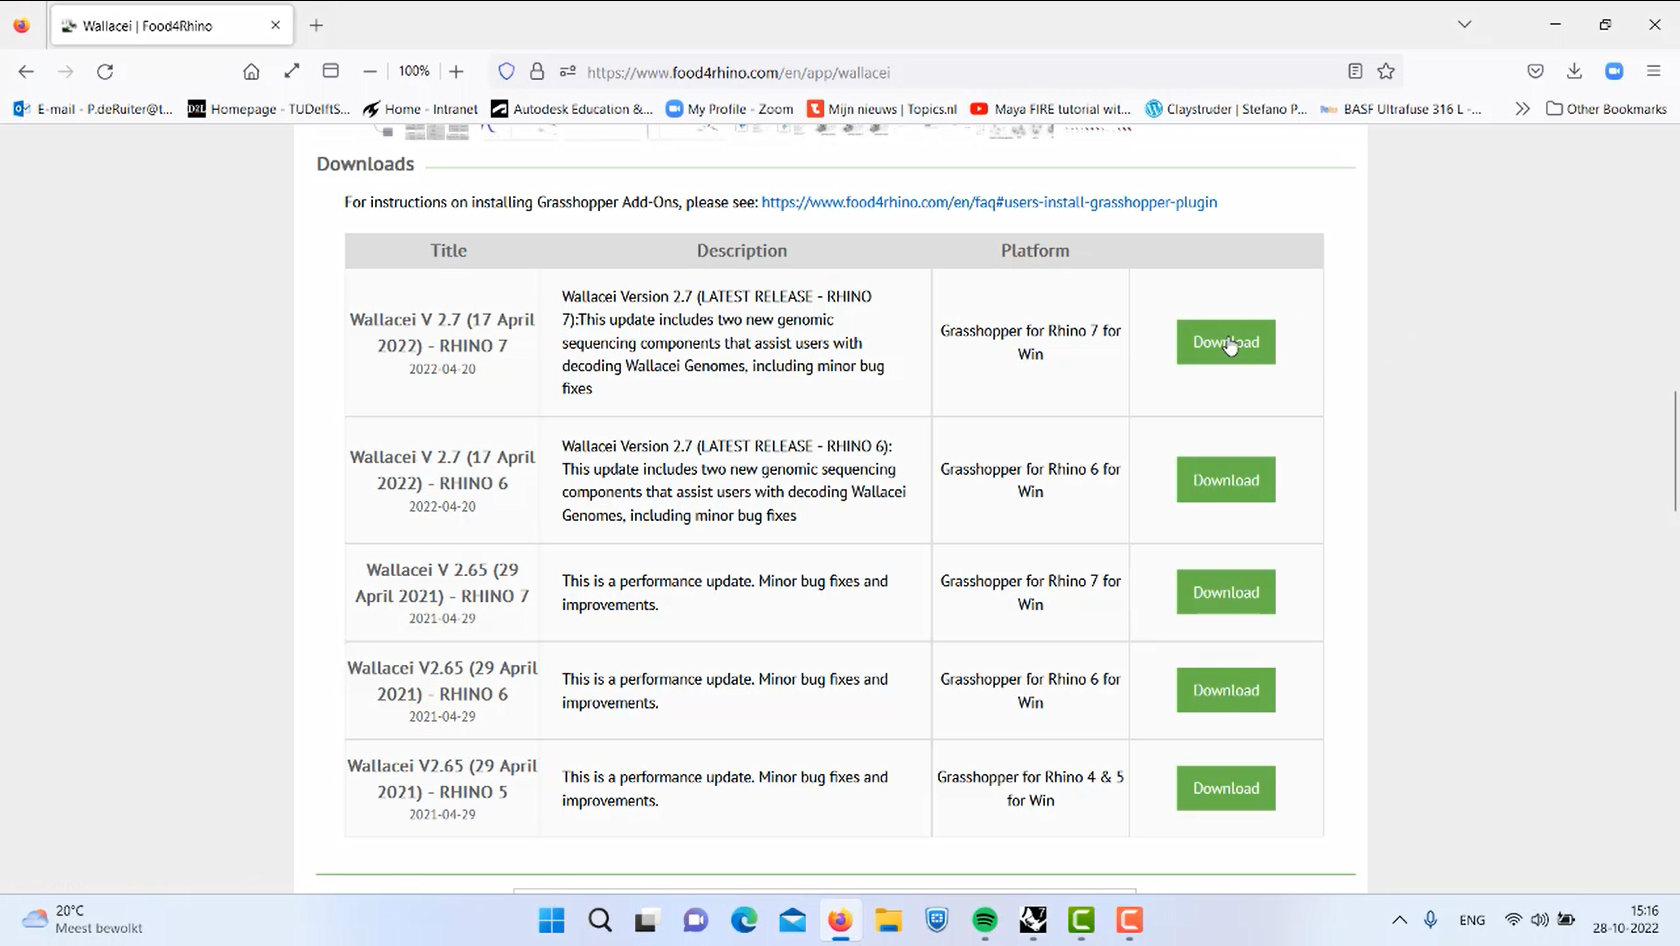1680x946 pixels.
Task: Zoom out the page with the minus control
Action: click(370, 71)
